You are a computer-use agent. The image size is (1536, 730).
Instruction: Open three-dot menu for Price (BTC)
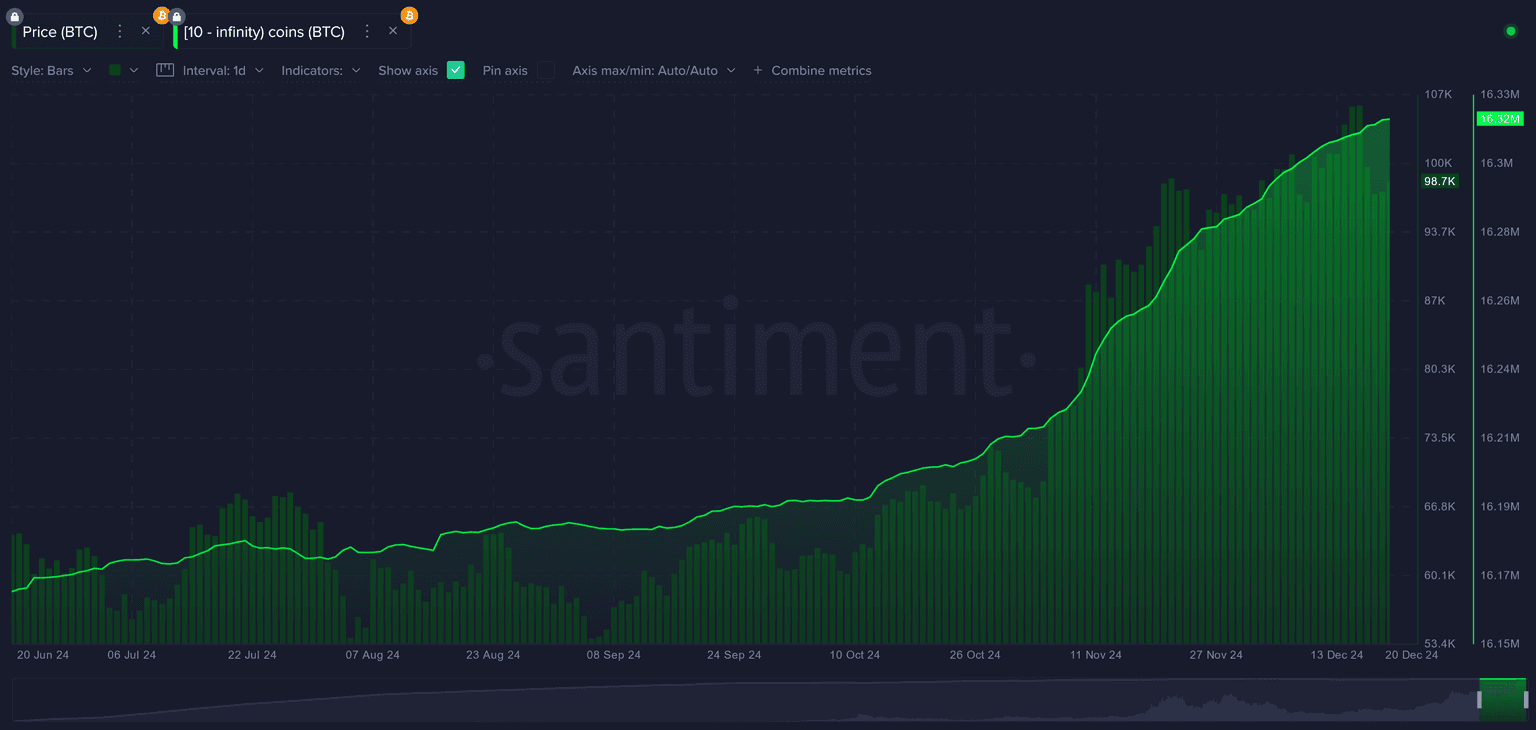[120, 32]
